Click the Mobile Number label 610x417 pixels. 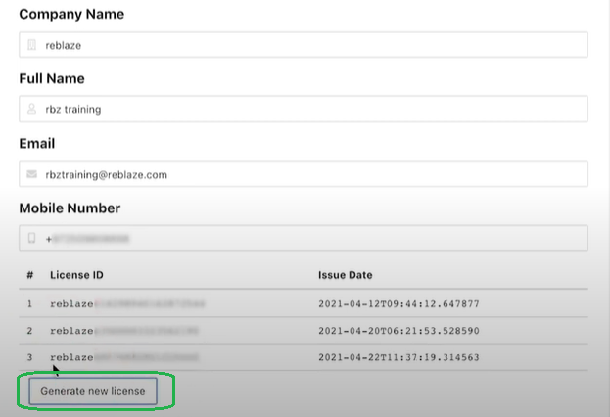coord(69,208)
